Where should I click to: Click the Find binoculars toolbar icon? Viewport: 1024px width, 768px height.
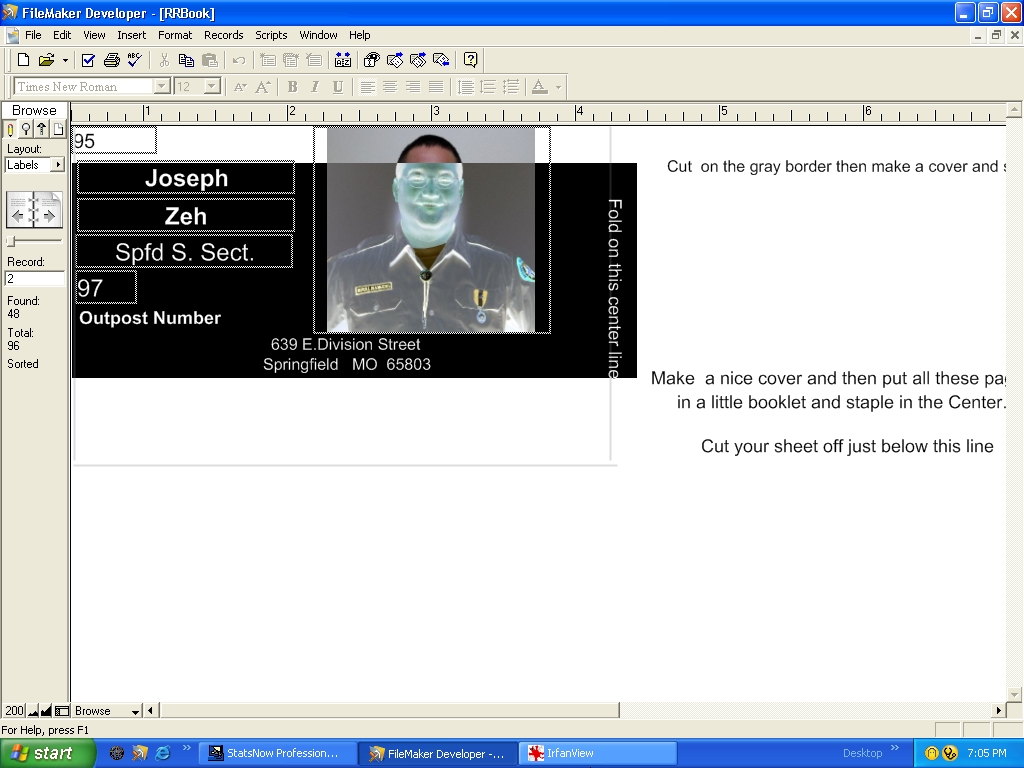(x=372, y=60)
